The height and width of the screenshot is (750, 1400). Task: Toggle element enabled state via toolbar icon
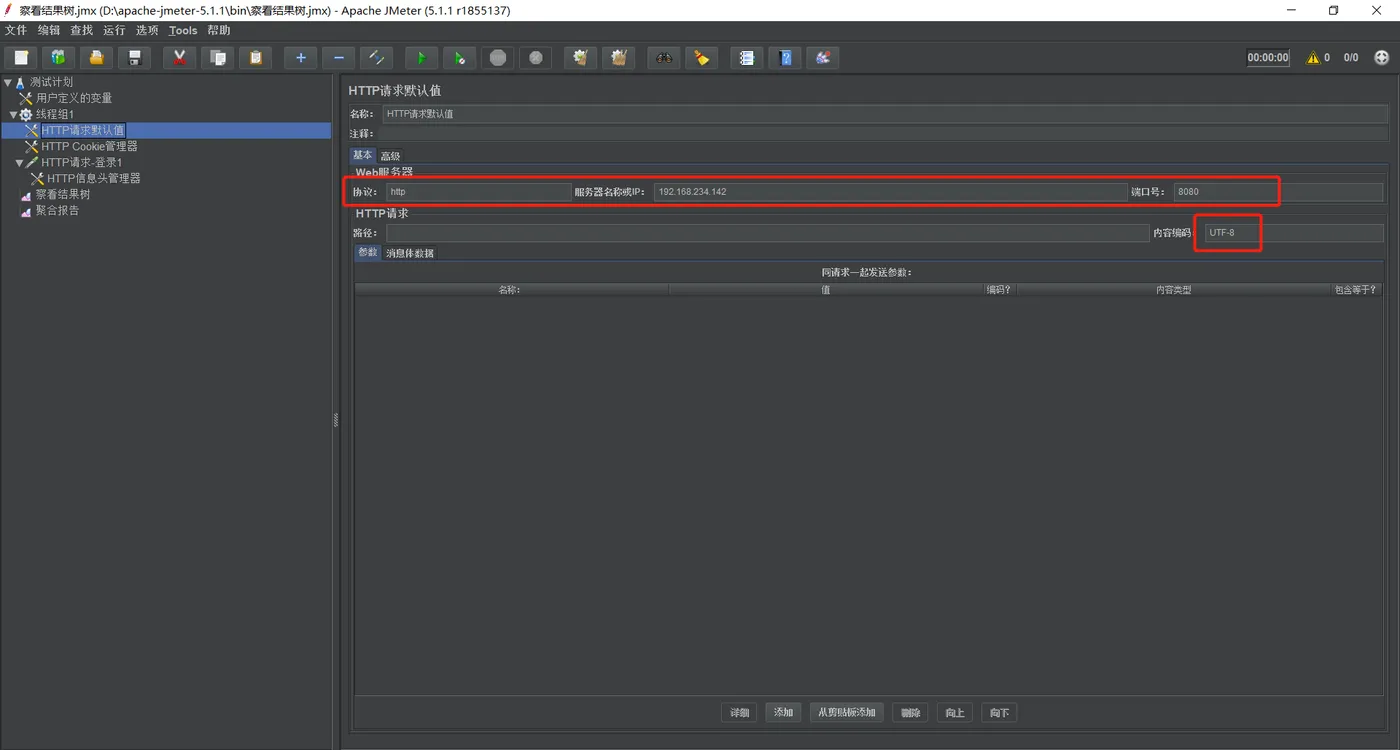[376, 57]
